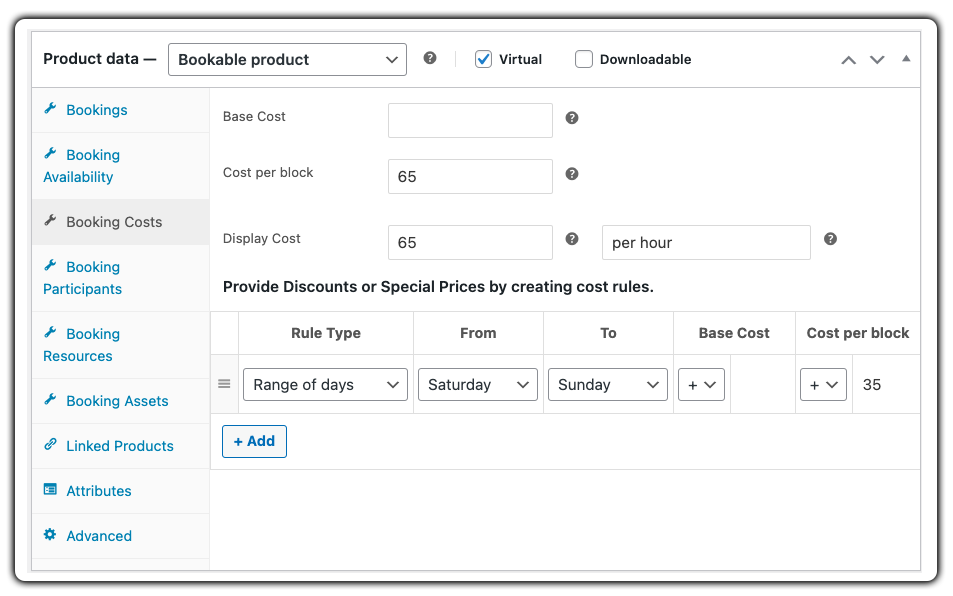Select the Booking Costs tab
Viewport: 953px width, 596px height.
(120, 222)
